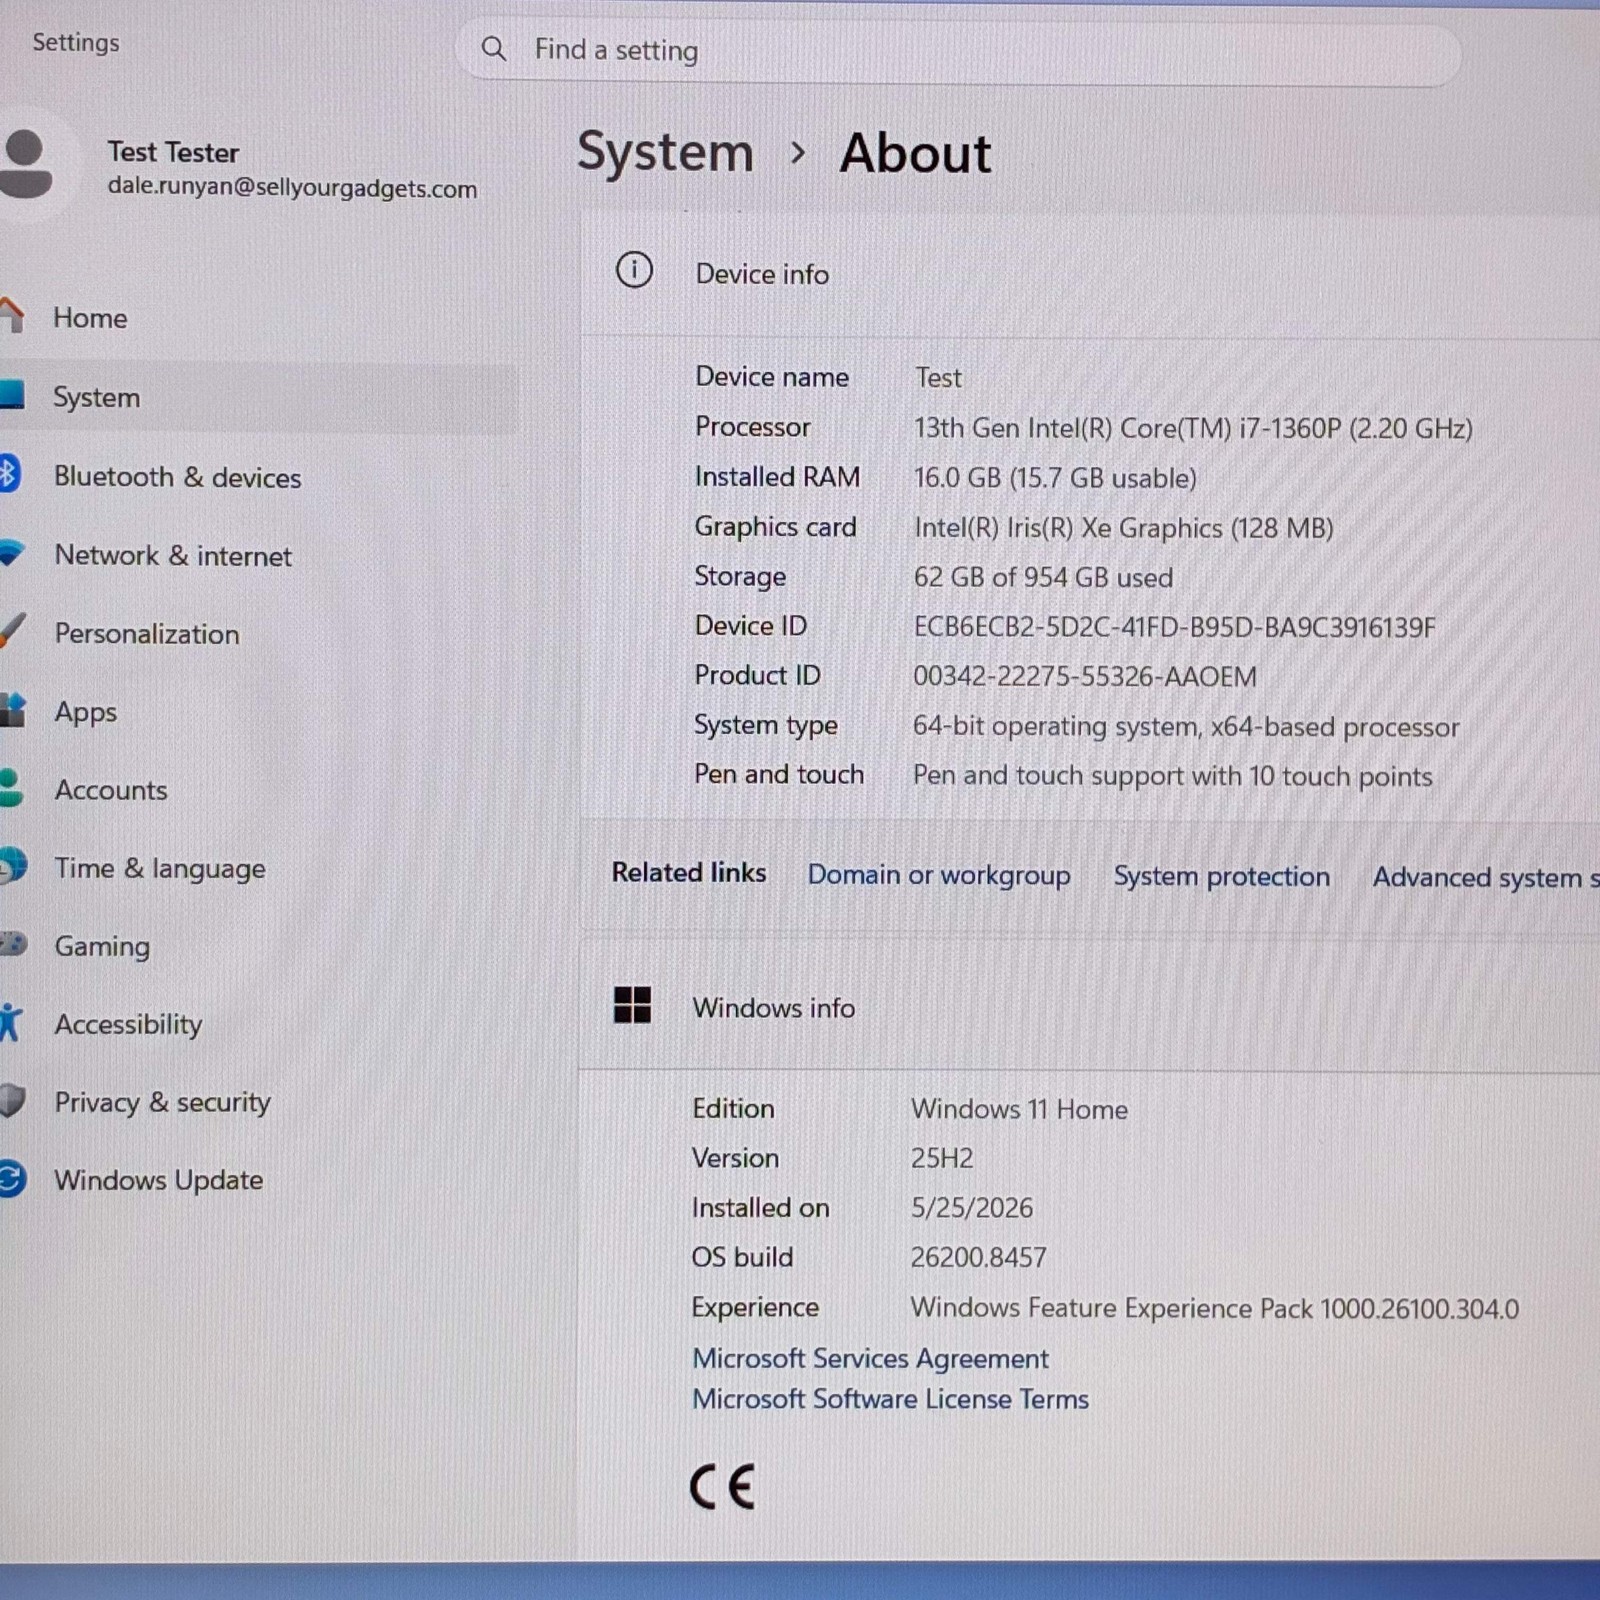
Task: Click the Find a setting search box
Action: click(x=958, y=50)
